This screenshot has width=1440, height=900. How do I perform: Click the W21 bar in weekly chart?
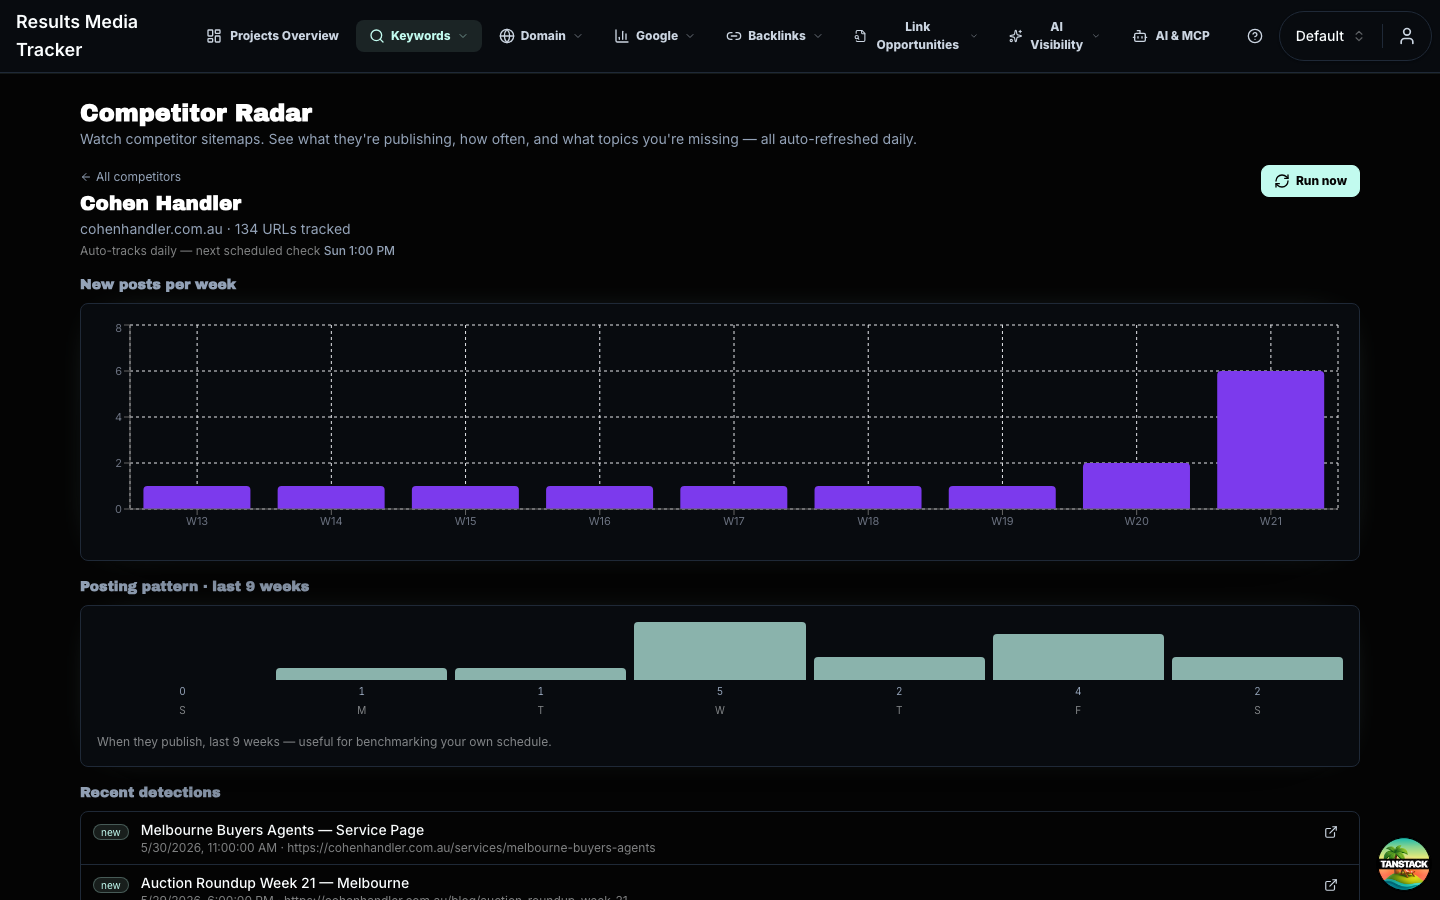tap(1270, 440)
